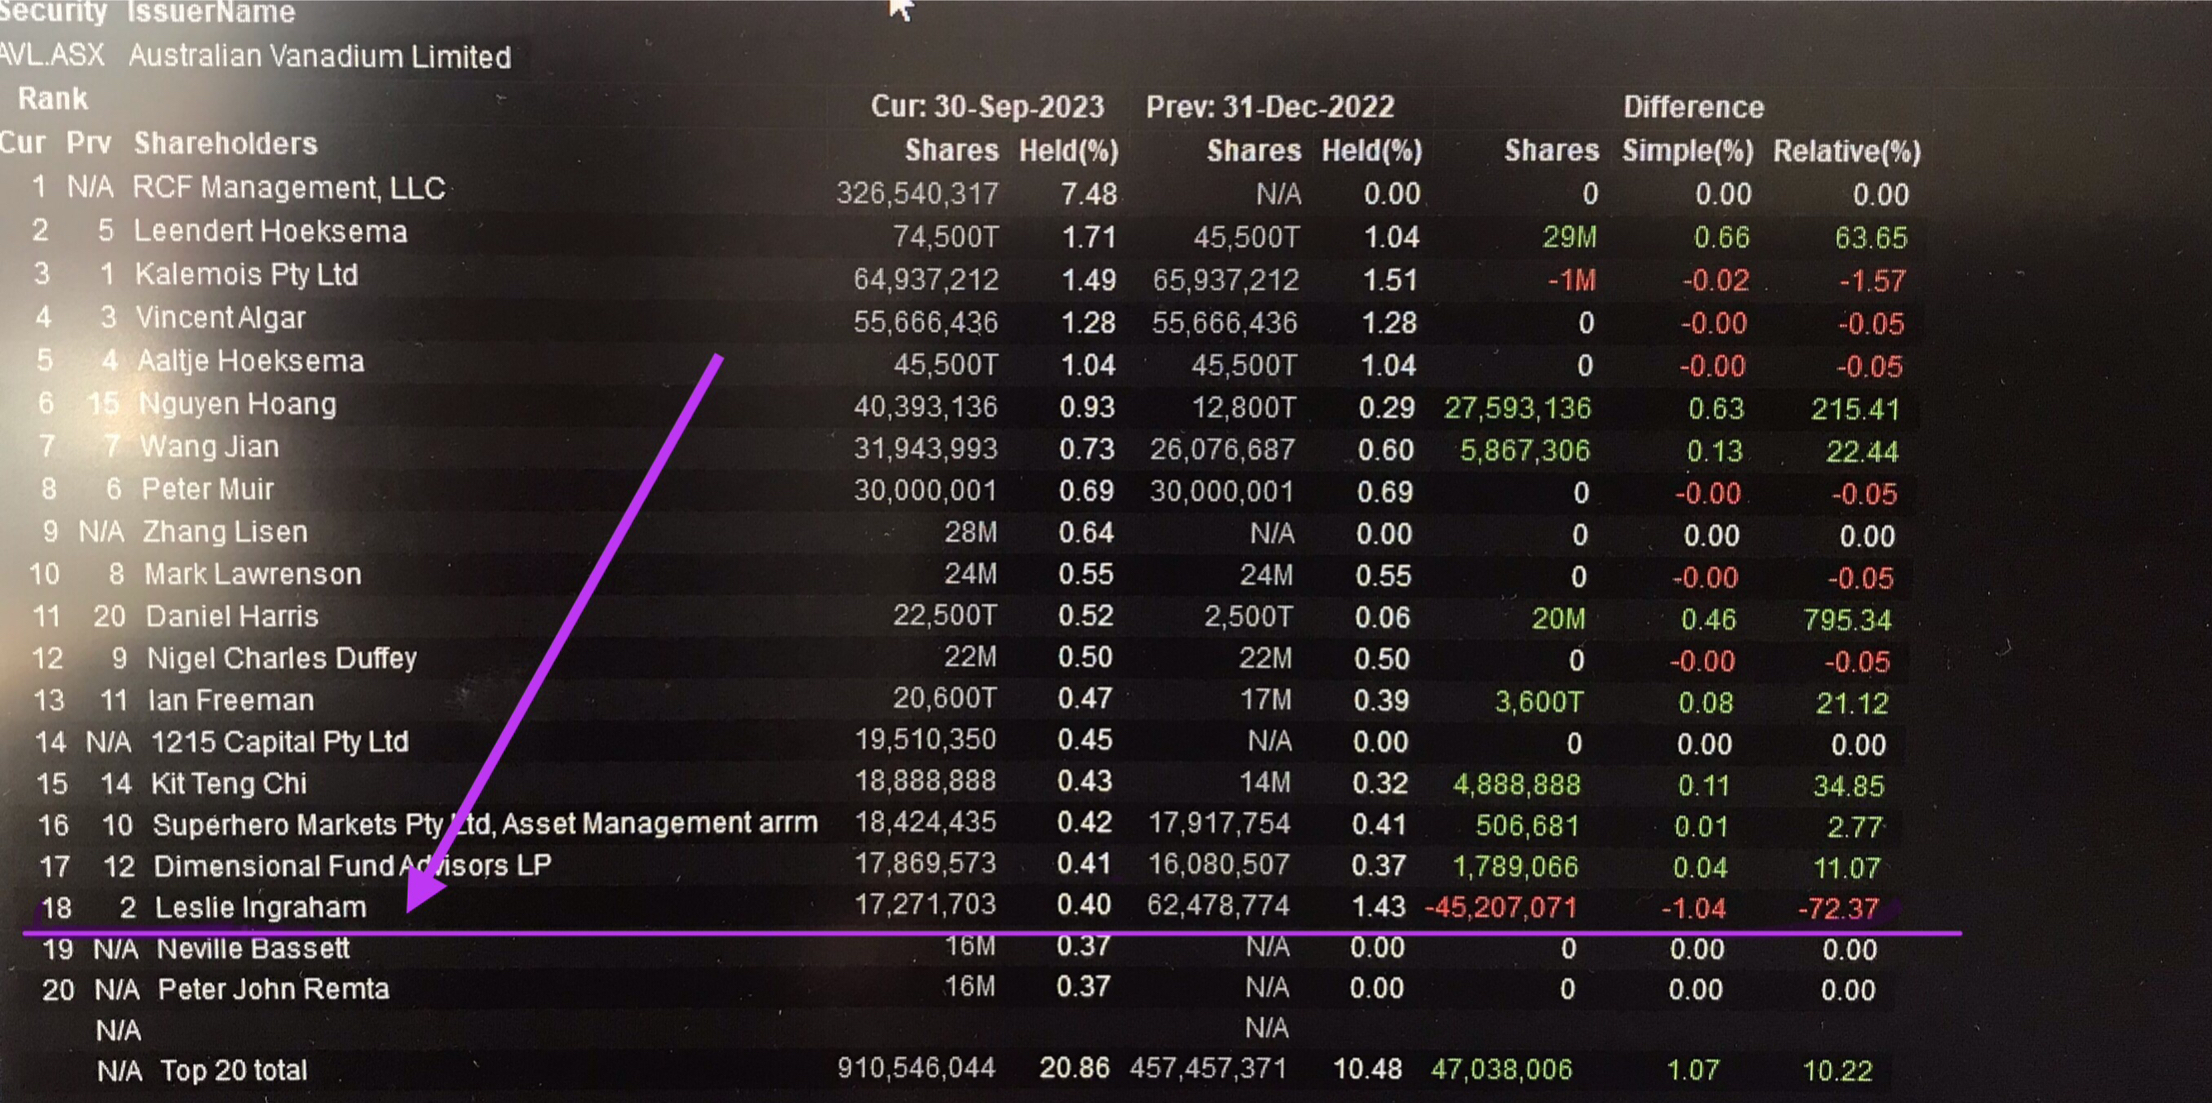Click current held percentage 7.48

1089,194
